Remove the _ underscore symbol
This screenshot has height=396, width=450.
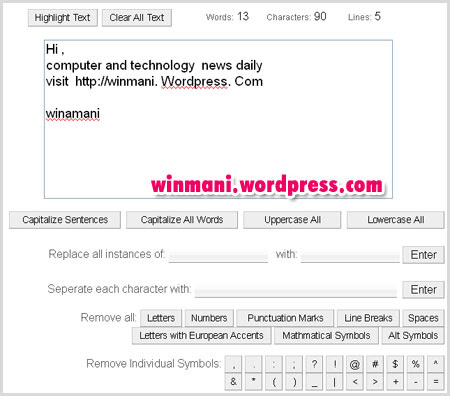coord(314,381)
